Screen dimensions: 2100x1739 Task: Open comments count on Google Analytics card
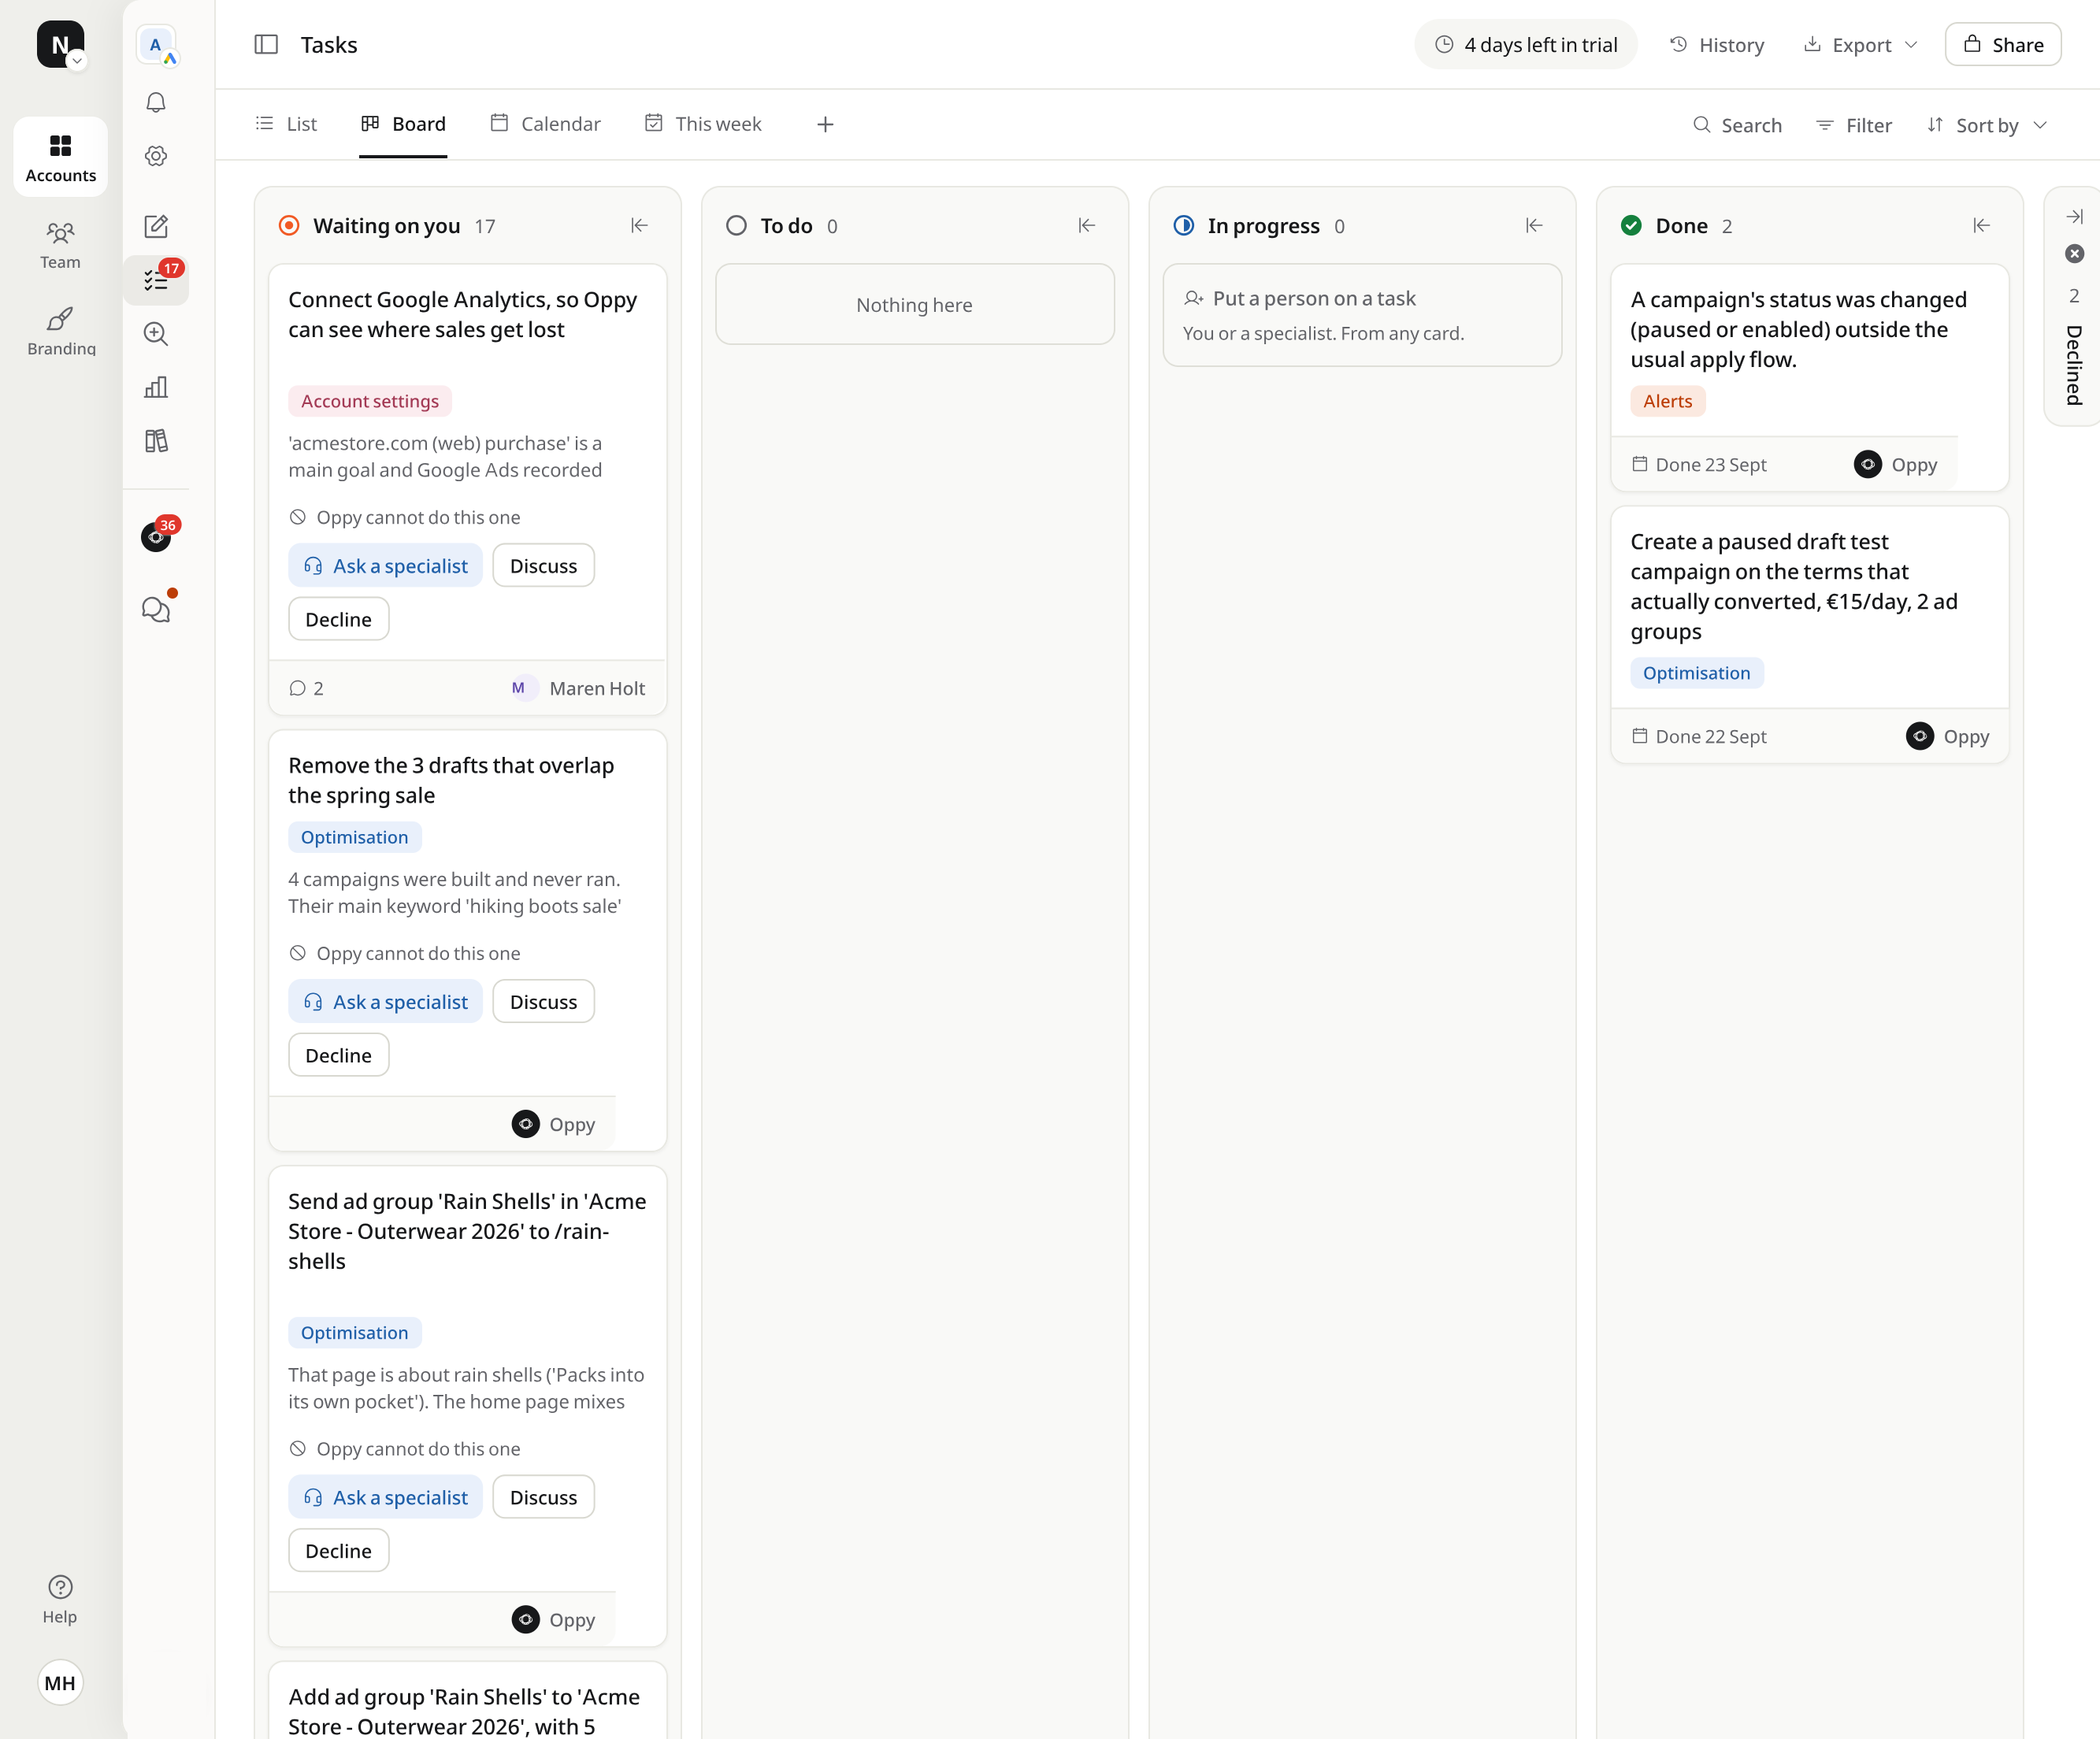(x=306, y=688)
